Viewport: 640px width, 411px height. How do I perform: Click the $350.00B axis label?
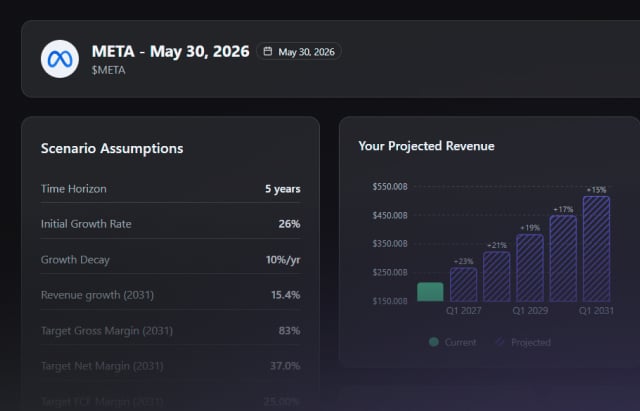390,244
